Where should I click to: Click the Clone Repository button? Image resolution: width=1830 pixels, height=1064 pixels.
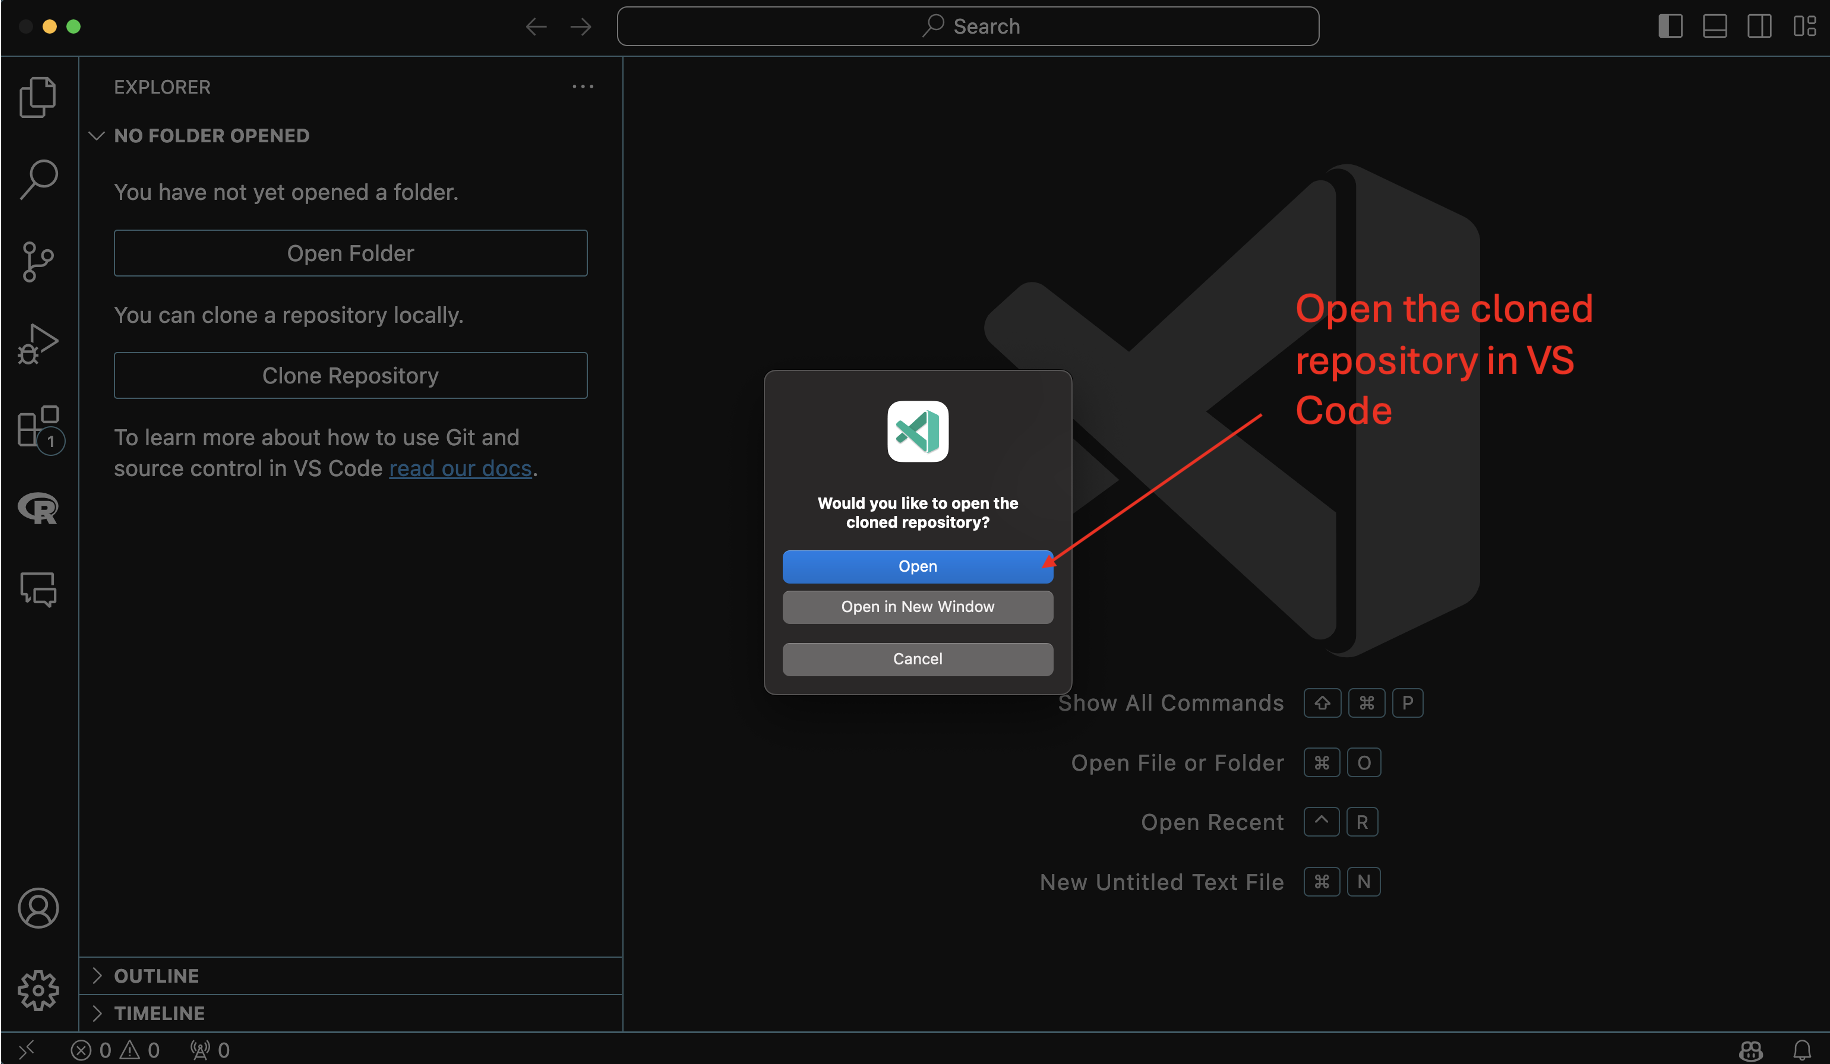tap(351, 375)
